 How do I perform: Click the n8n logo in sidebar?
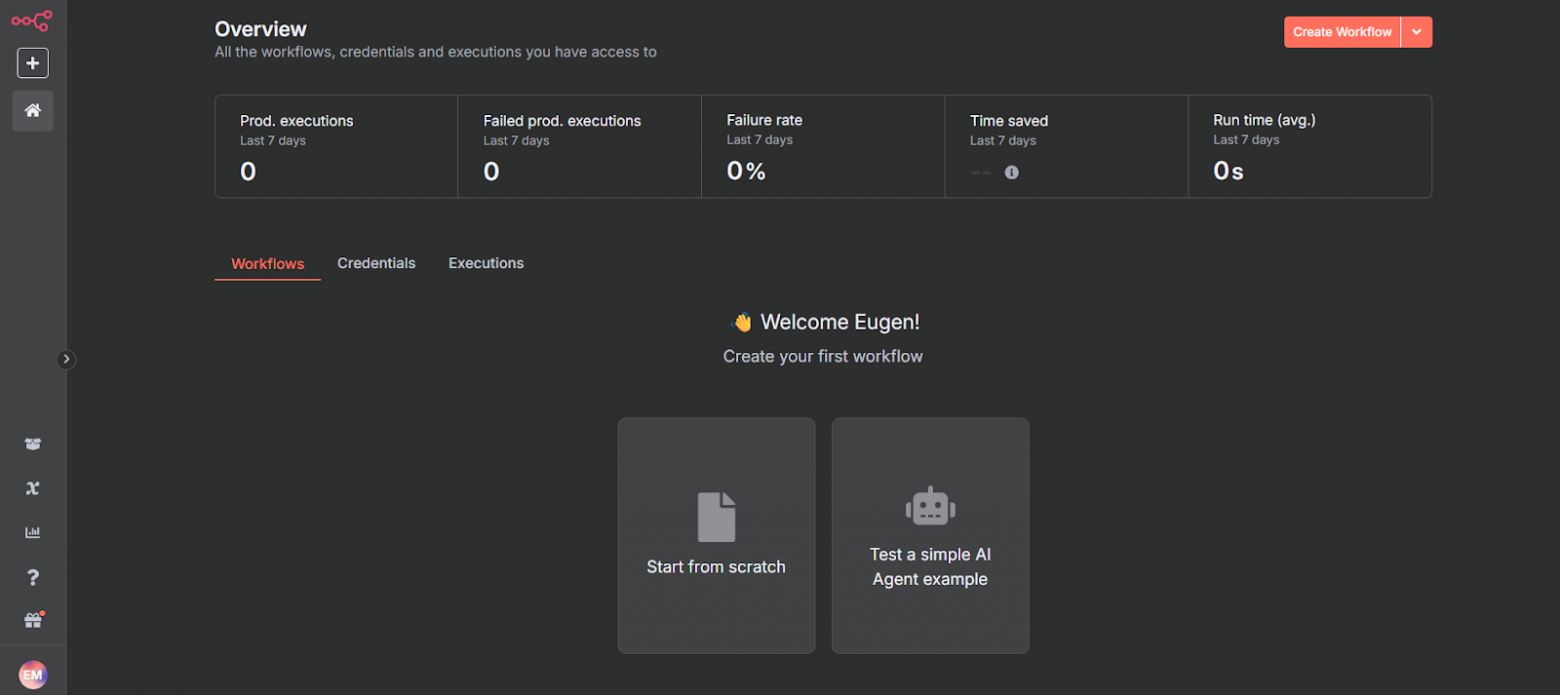pos(32,20)
